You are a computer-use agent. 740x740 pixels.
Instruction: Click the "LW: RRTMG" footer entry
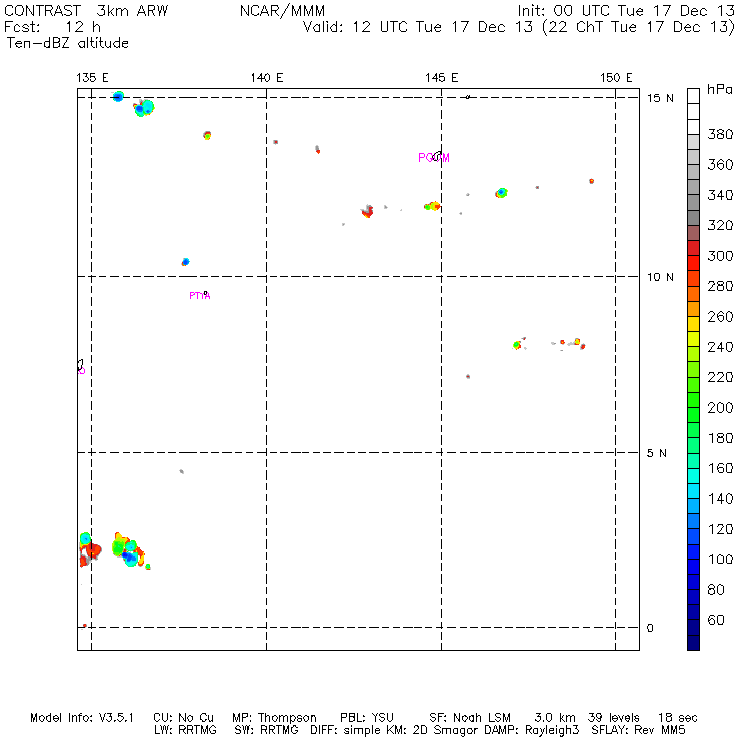(185, 730)
